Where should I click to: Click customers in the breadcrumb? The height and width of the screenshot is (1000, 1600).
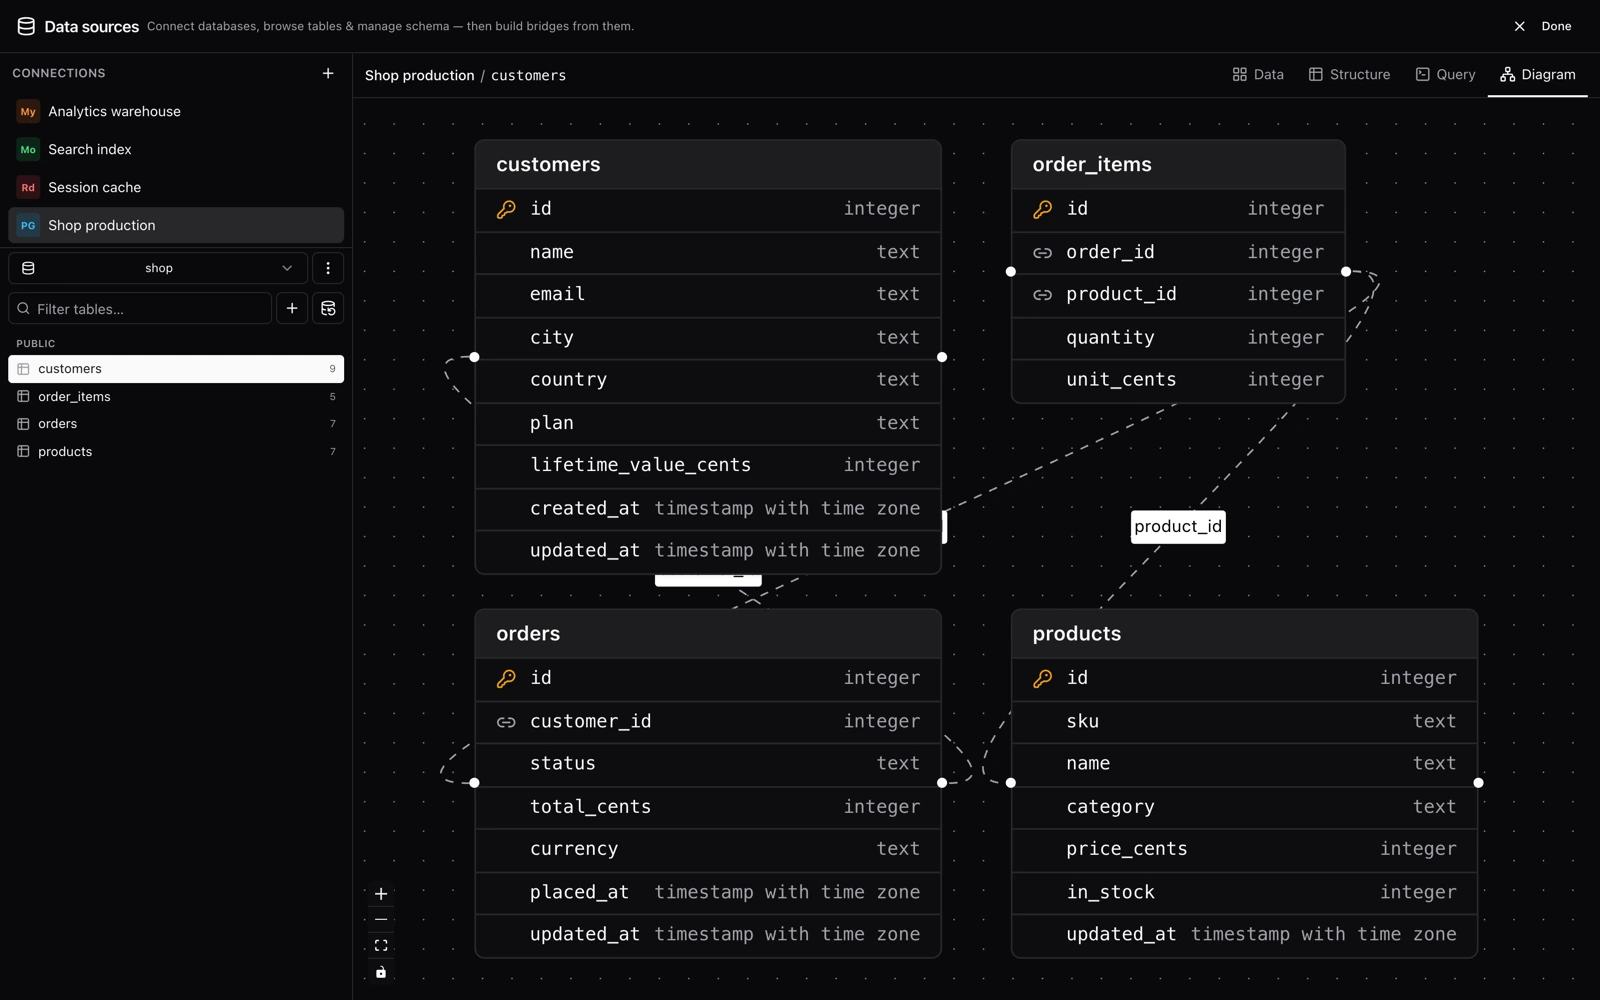[x=528, y=75]
